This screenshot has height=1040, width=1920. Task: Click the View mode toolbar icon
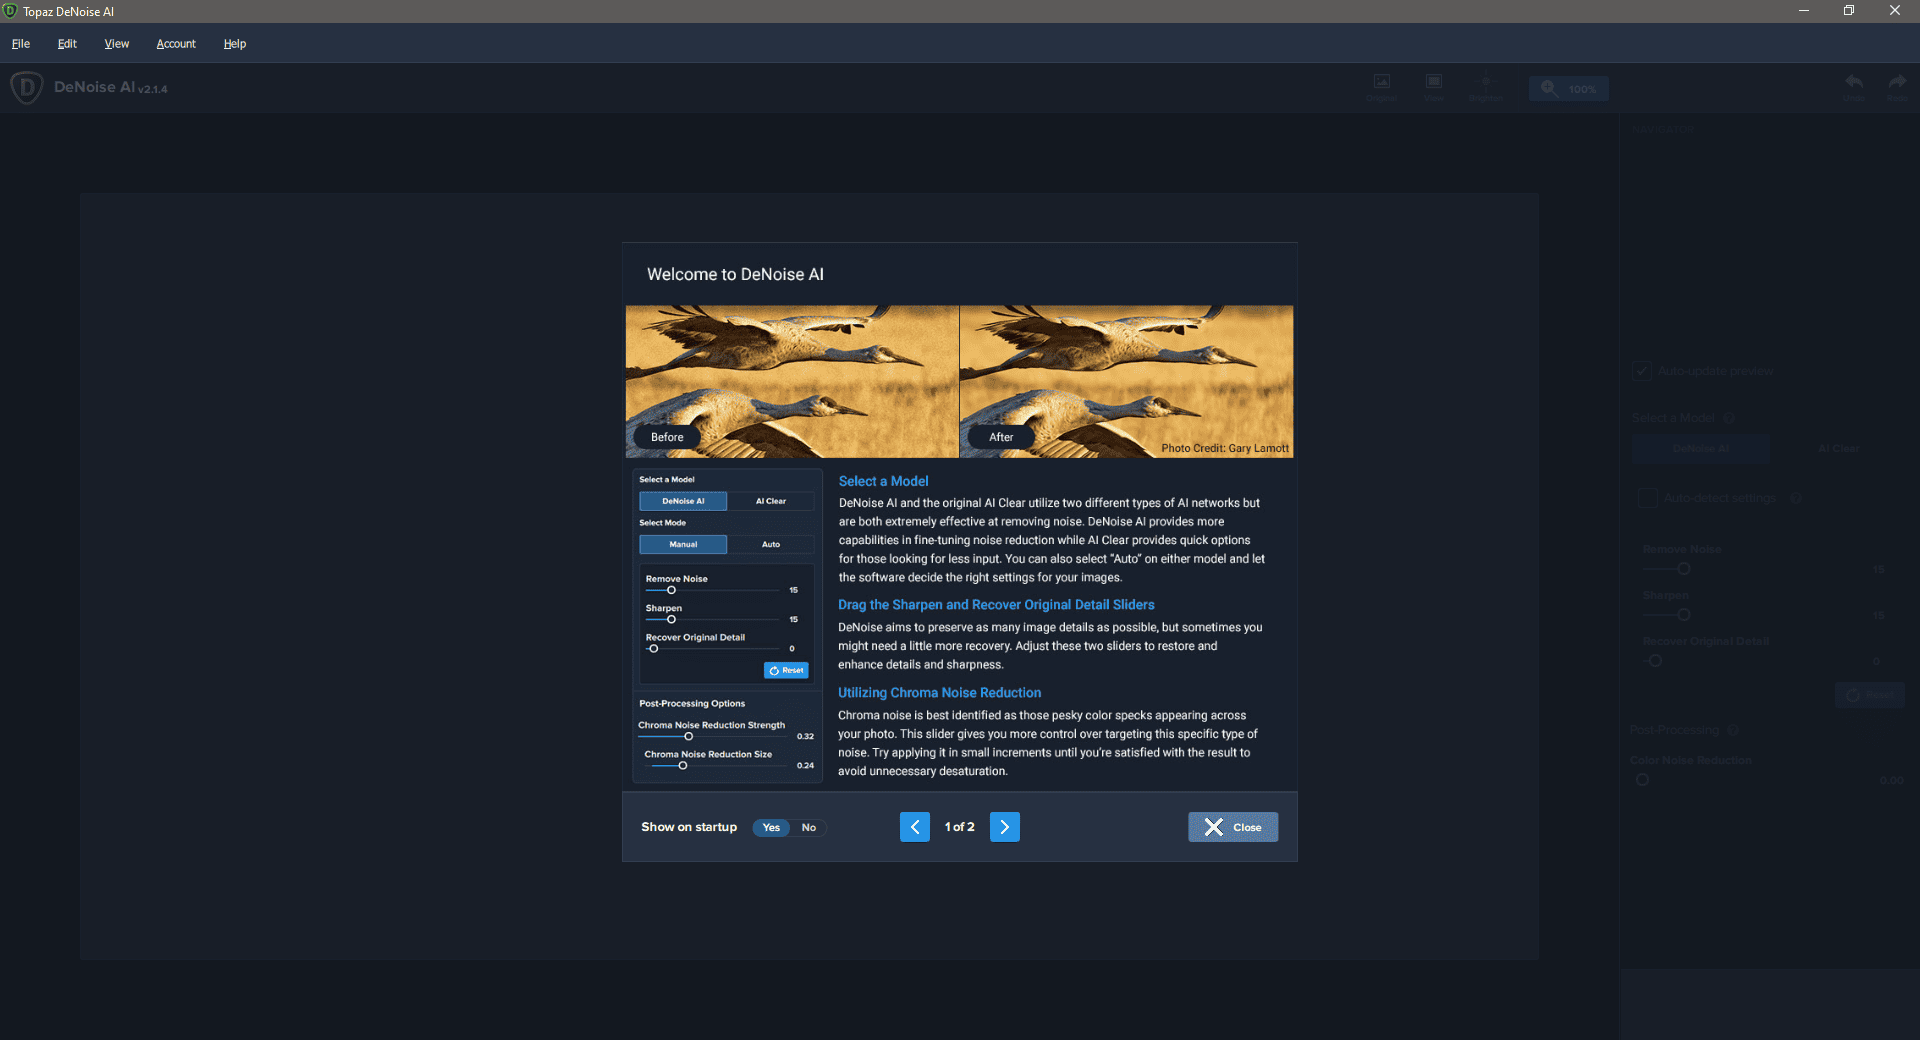click(1434, 87)
